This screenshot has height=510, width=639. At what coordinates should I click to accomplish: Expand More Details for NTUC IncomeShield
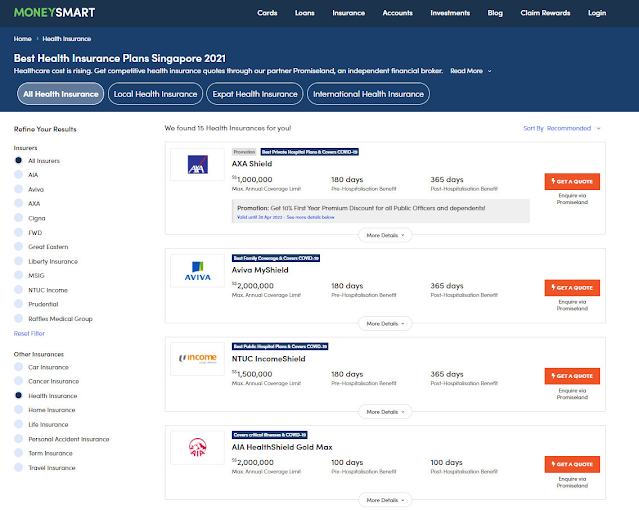pyautogui.click(x=385, y=412)
